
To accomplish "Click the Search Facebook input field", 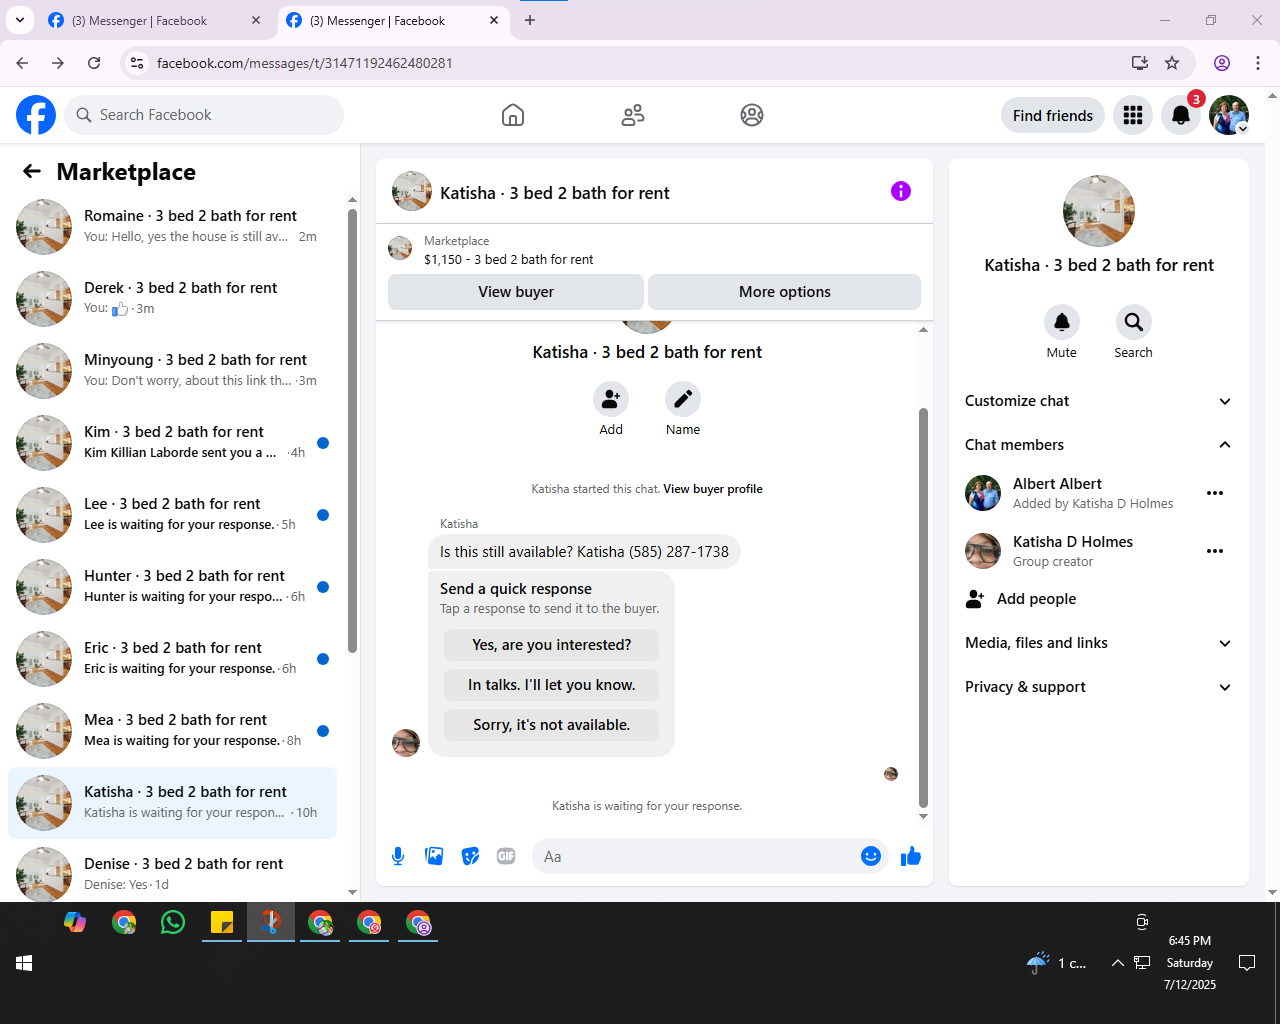I will click(x=204, y=115).
